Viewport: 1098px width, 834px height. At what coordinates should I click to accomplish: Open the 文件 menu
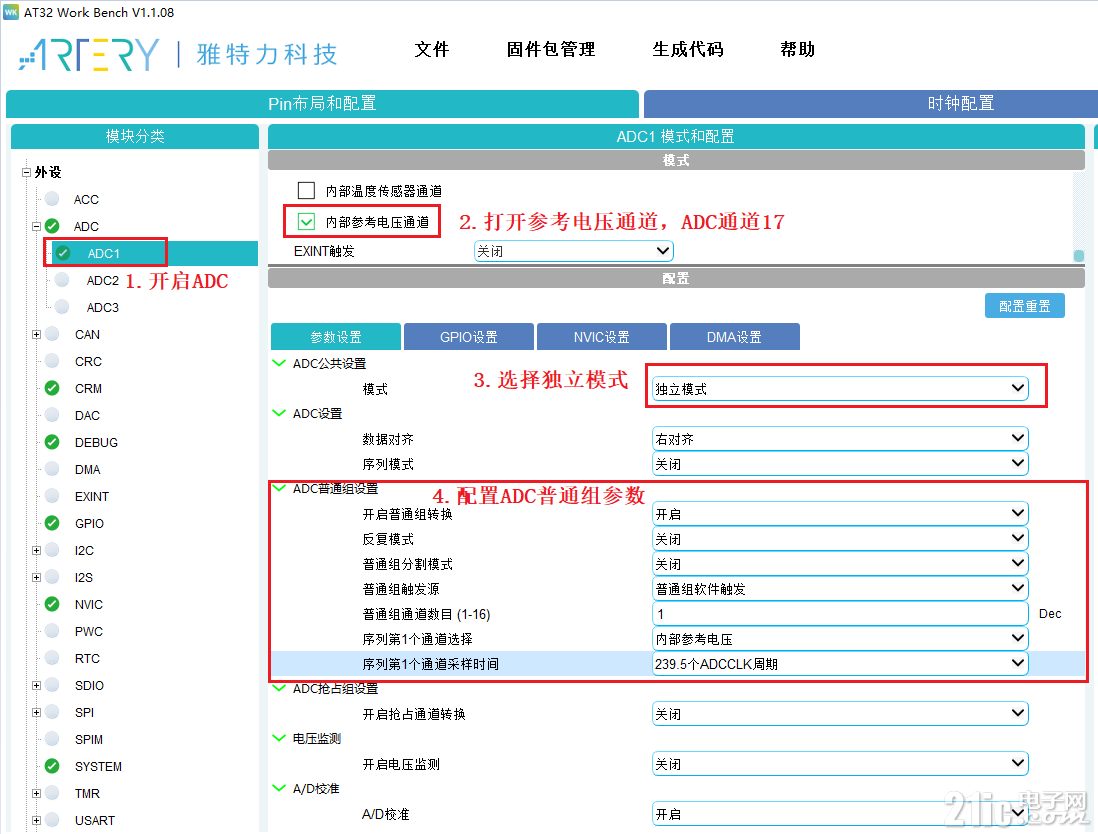pos(431,50)
